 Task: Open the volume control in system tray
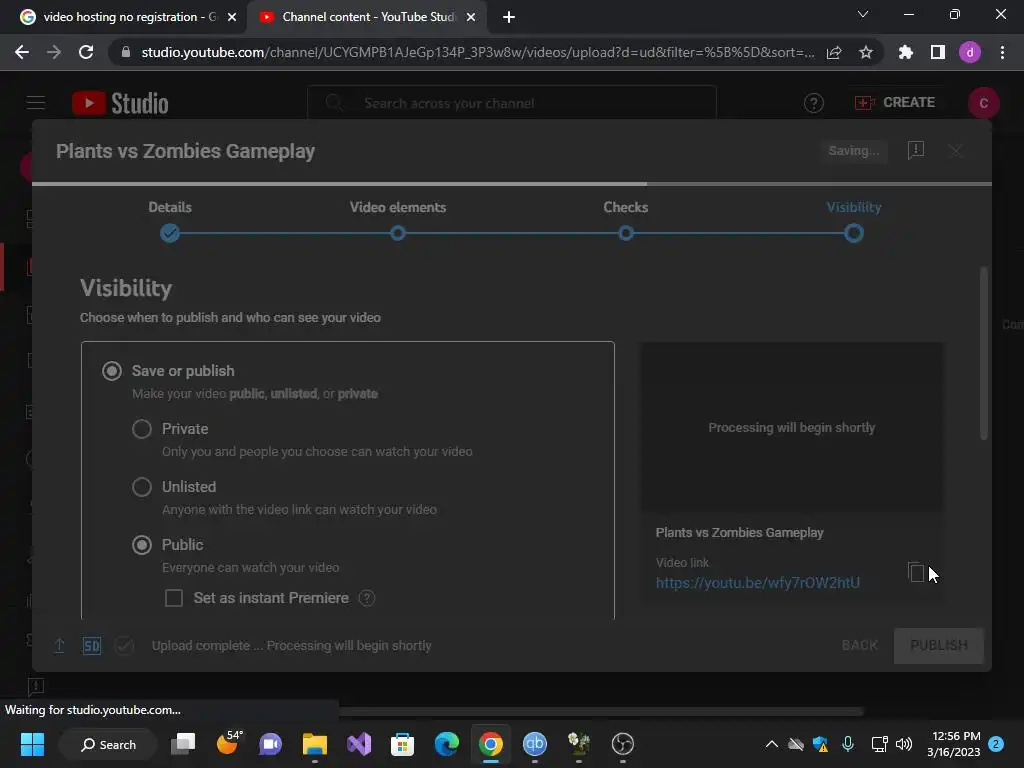tap(904, 744)
